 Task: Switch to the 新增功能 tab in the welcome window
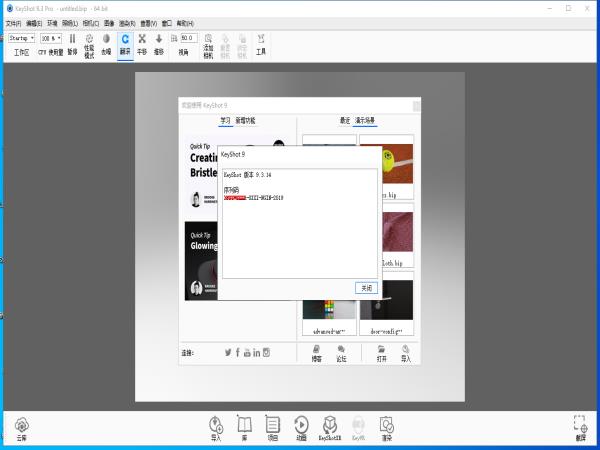245,121
